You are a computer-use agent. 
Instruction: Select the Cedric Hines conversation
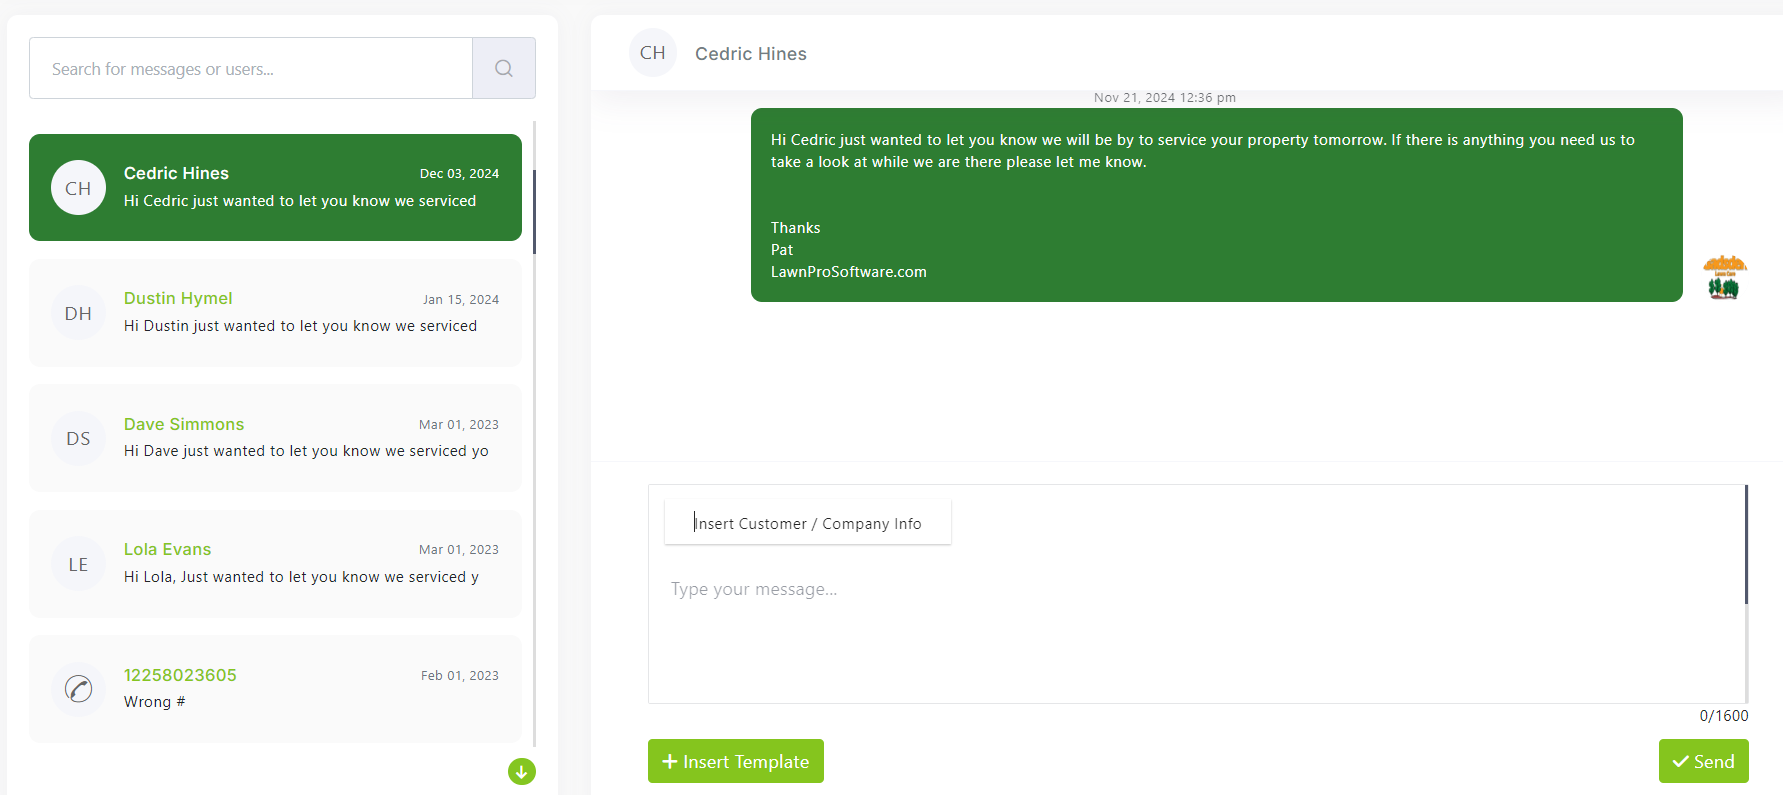(275, 187)
